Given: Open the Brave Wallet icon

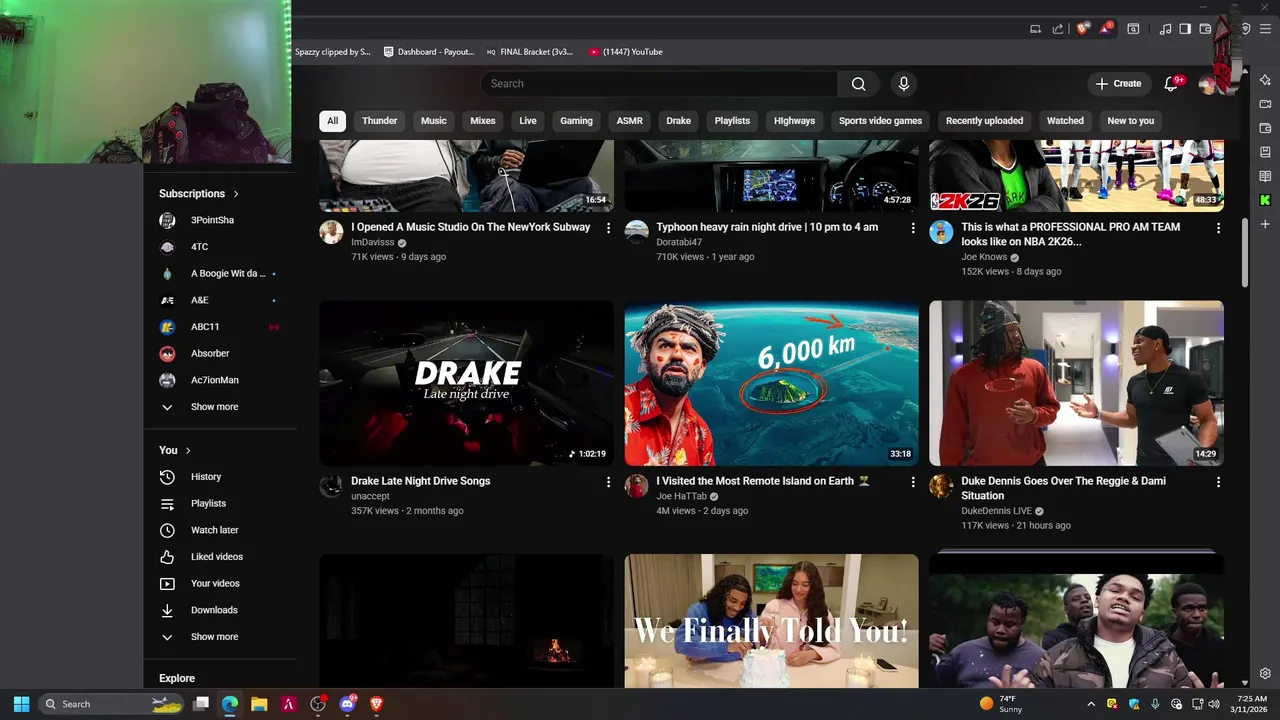Looking at the screenshot, I should coord(1205,29).
